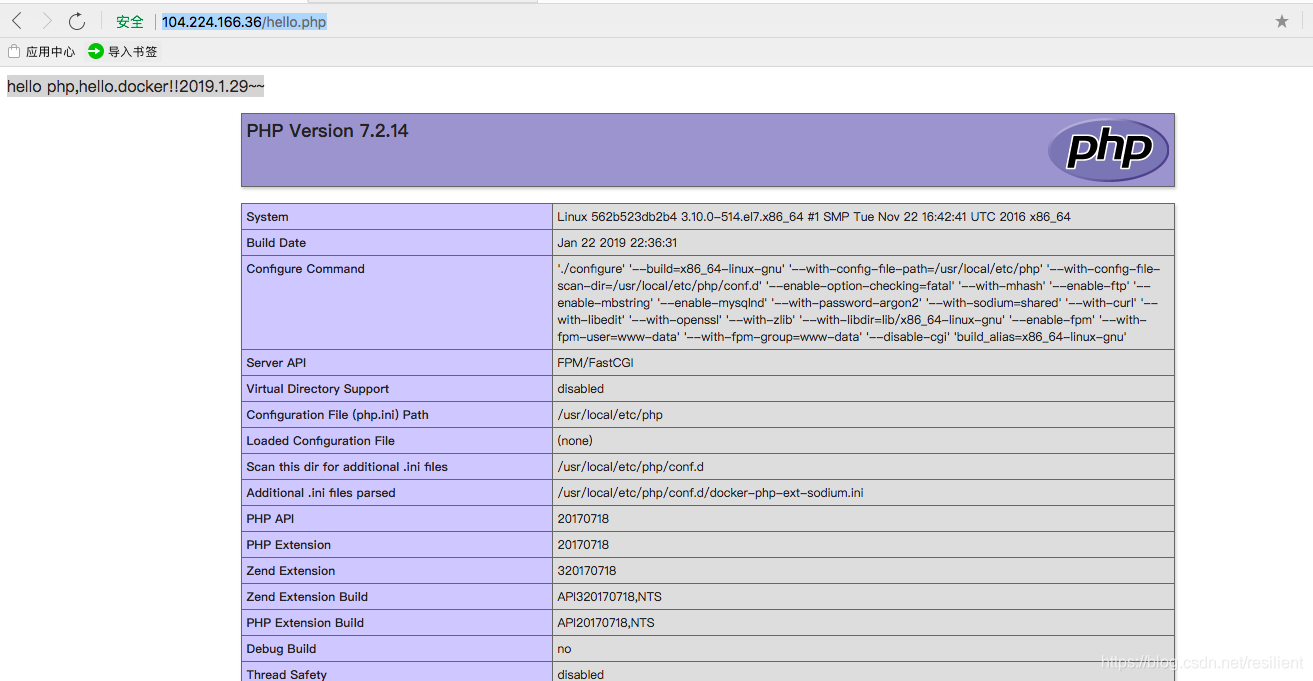Click the green 导入书签 icon
This screenshot has width=1313, height=681.
point(96,51)
